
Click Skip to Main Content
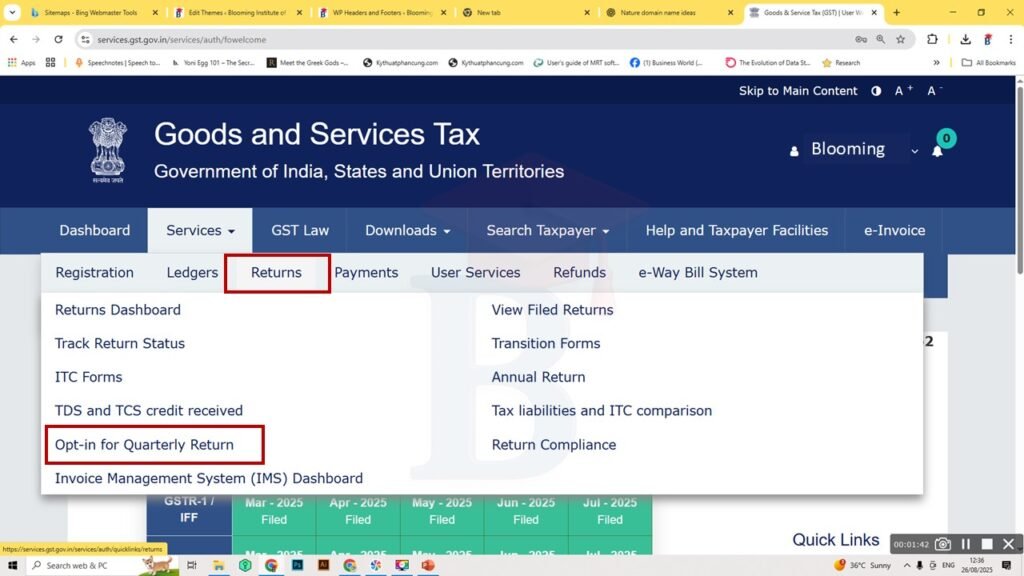[x=798, y=91]
